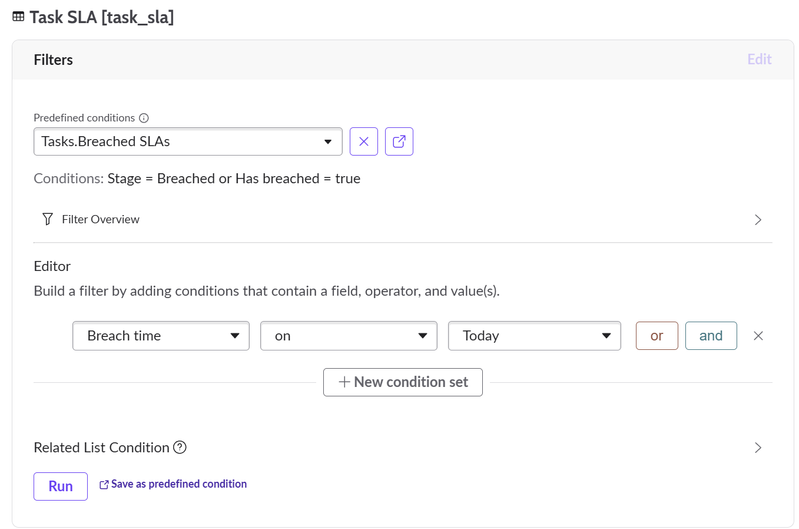This screenshot has height=529, width=799.
Task: Click the predefined conditions info icon
Action: point(144,118)
